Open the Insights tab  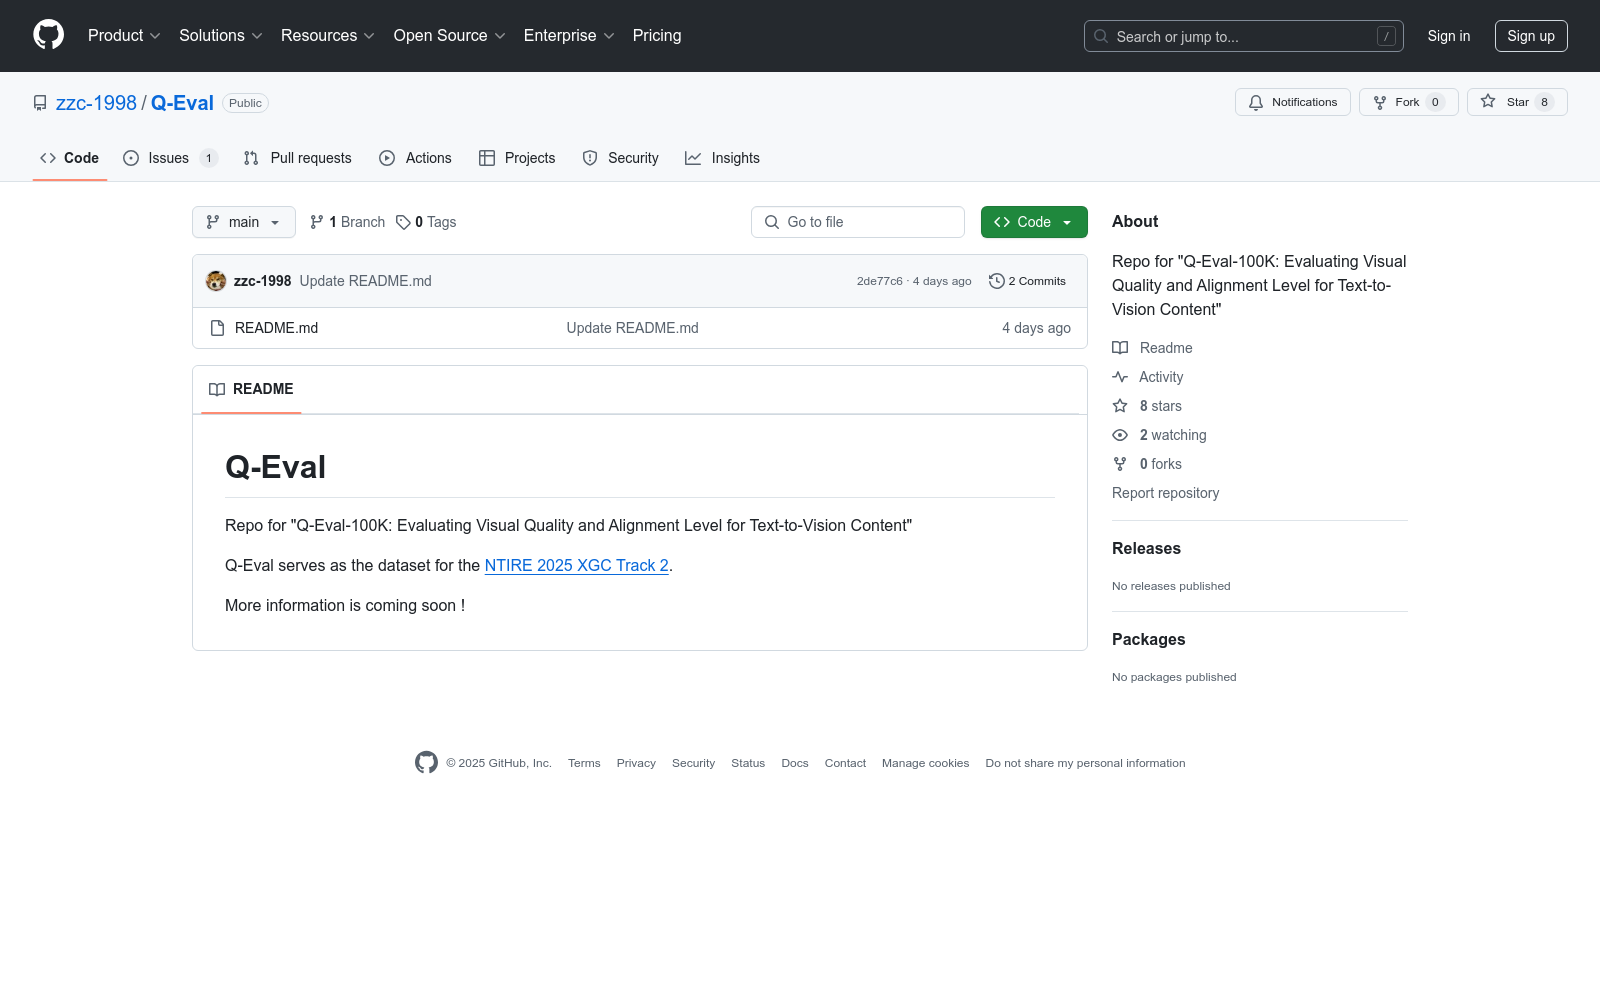[722, 158]
